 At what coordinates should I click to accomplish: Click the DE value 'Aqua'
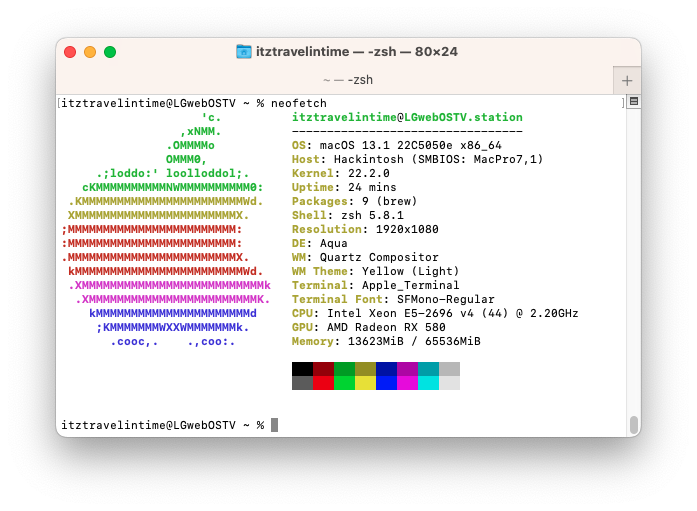click(x=333, y=244)
